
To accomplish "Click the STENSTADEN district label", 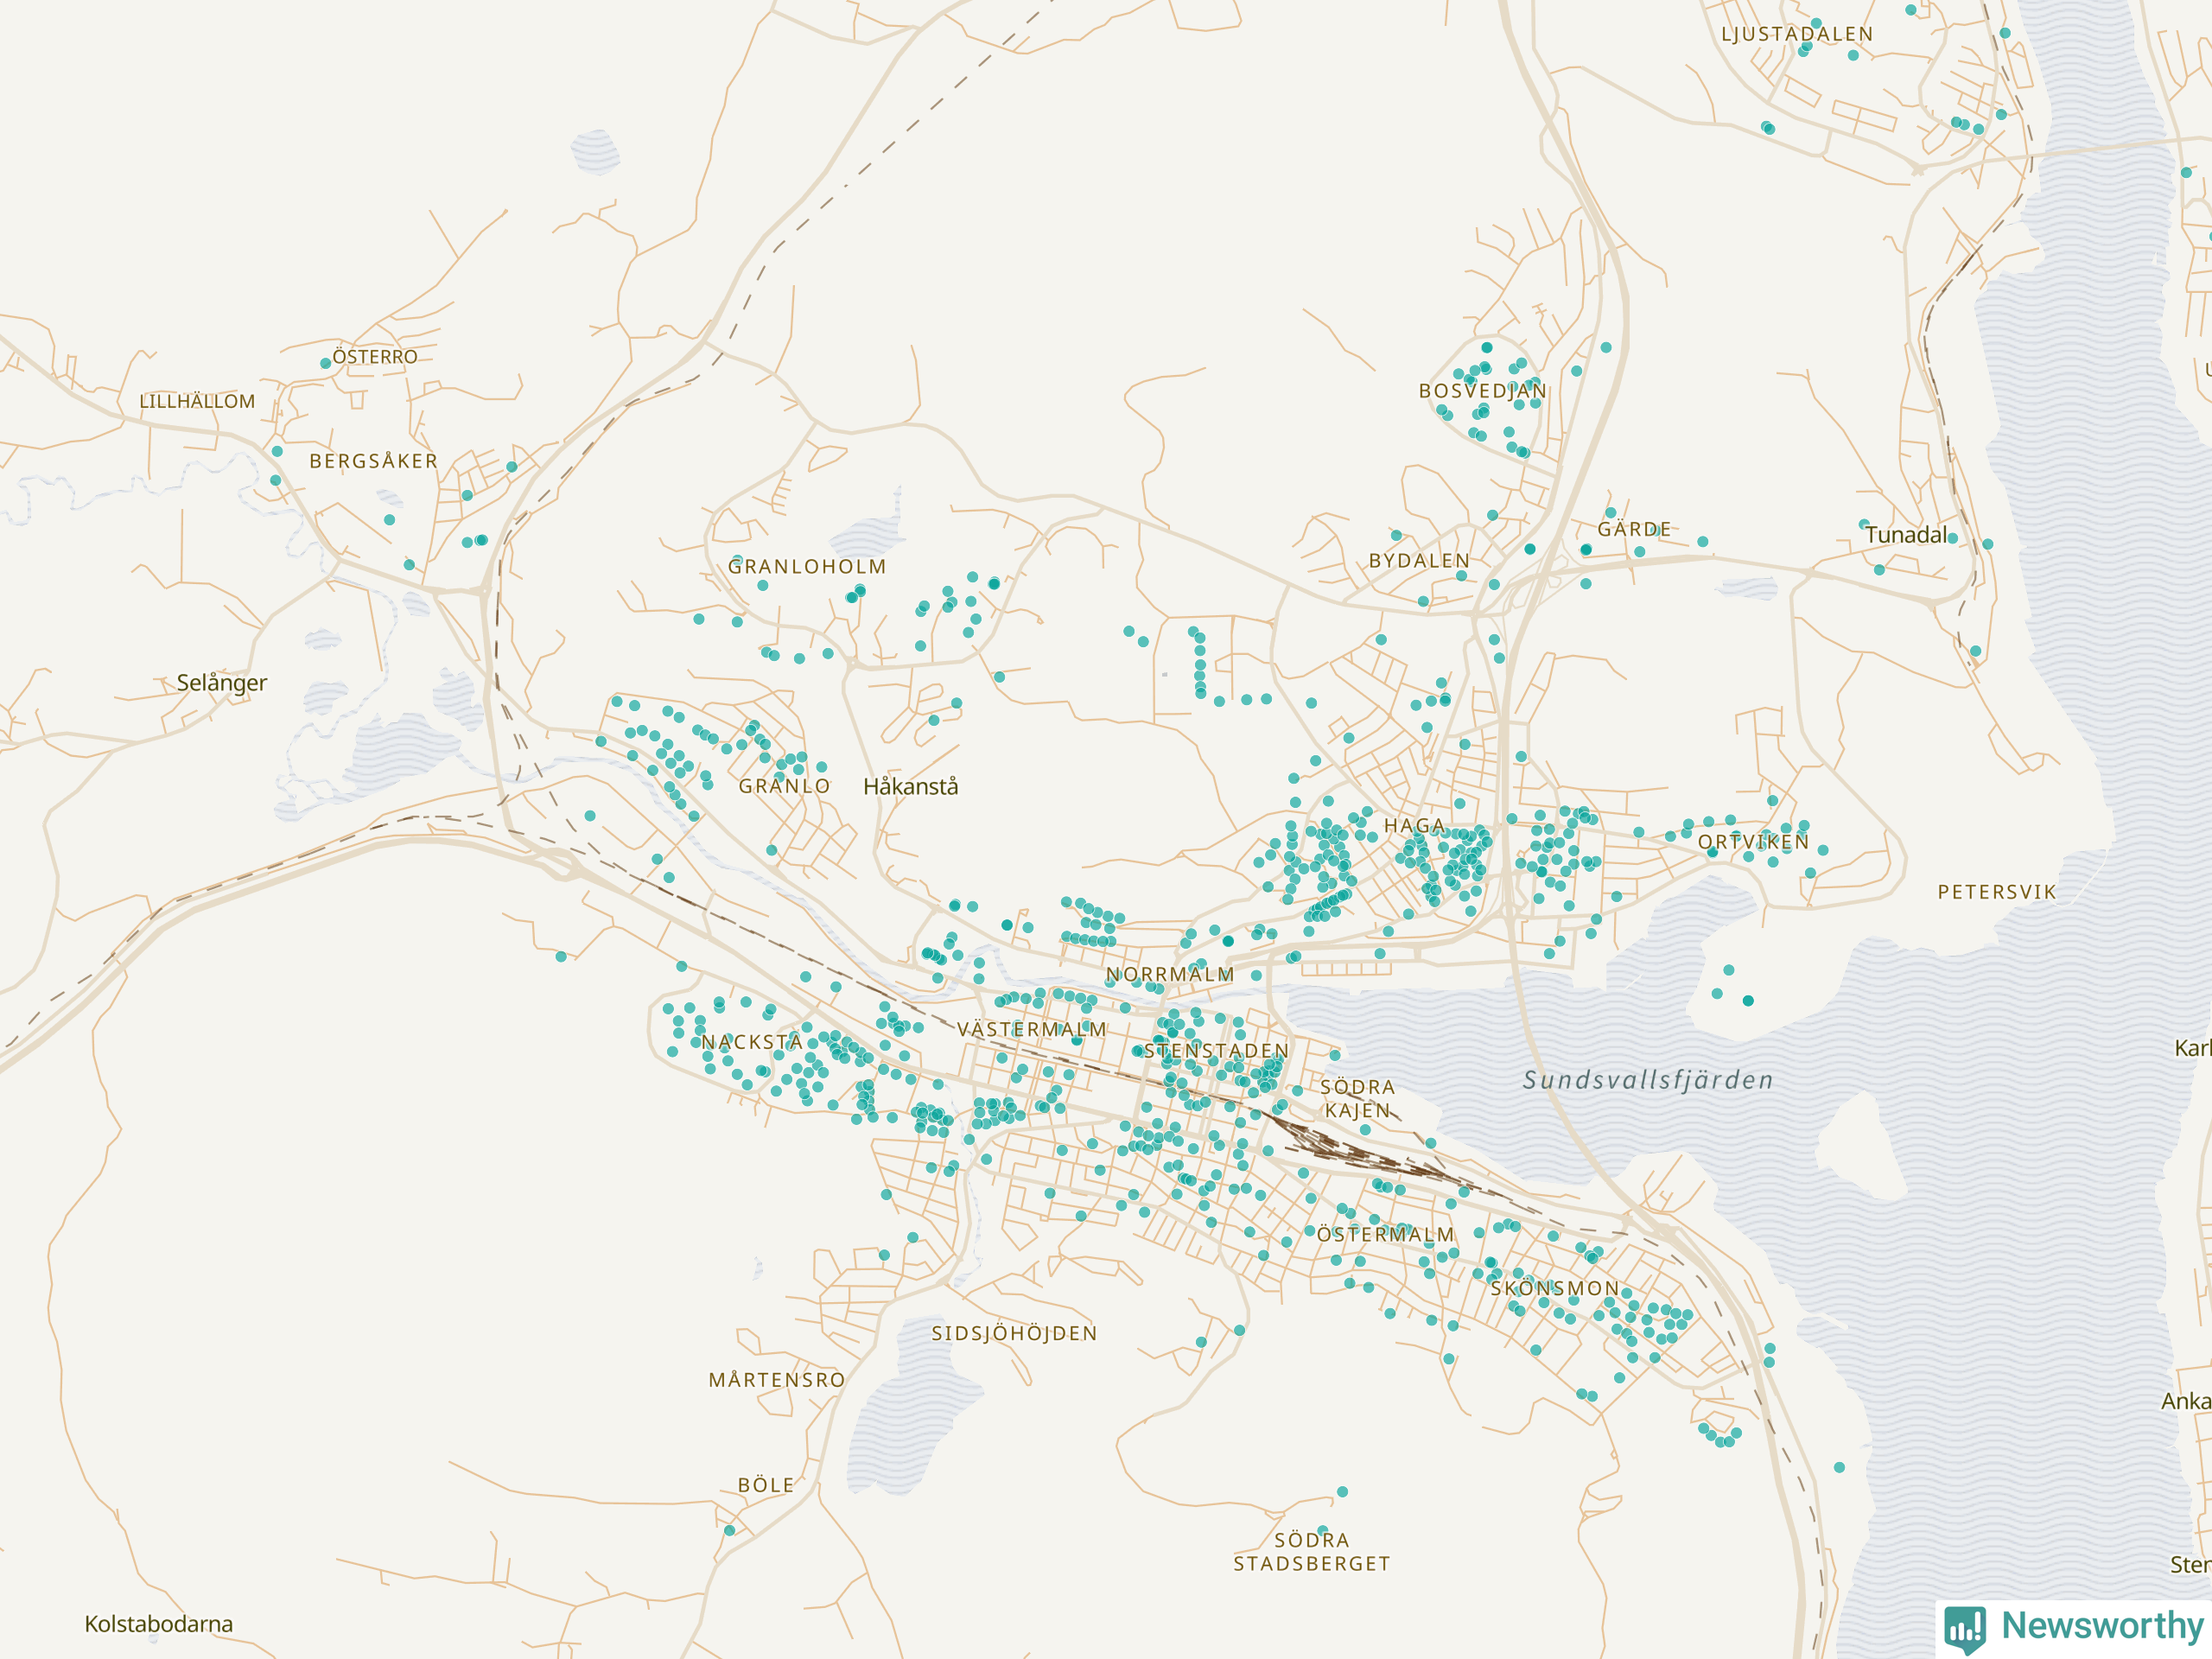I will pos(1216,1051).
